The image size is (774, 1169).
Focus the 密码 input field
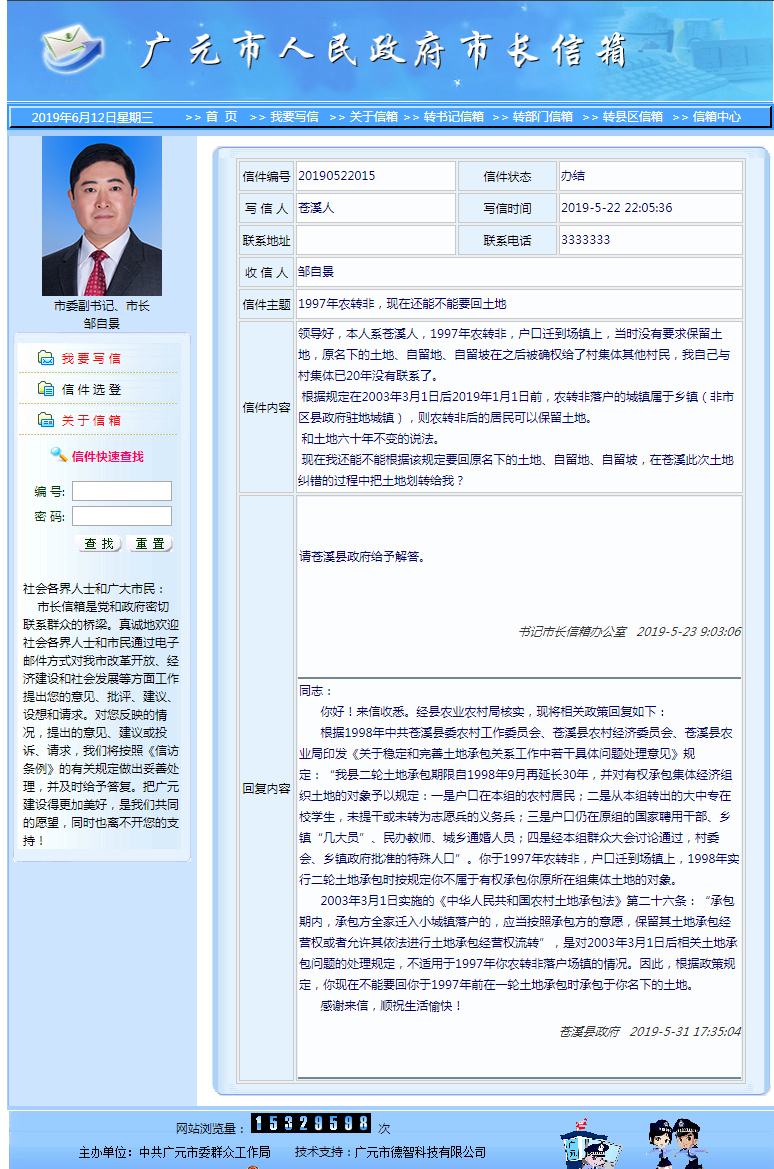pos(122,516)
